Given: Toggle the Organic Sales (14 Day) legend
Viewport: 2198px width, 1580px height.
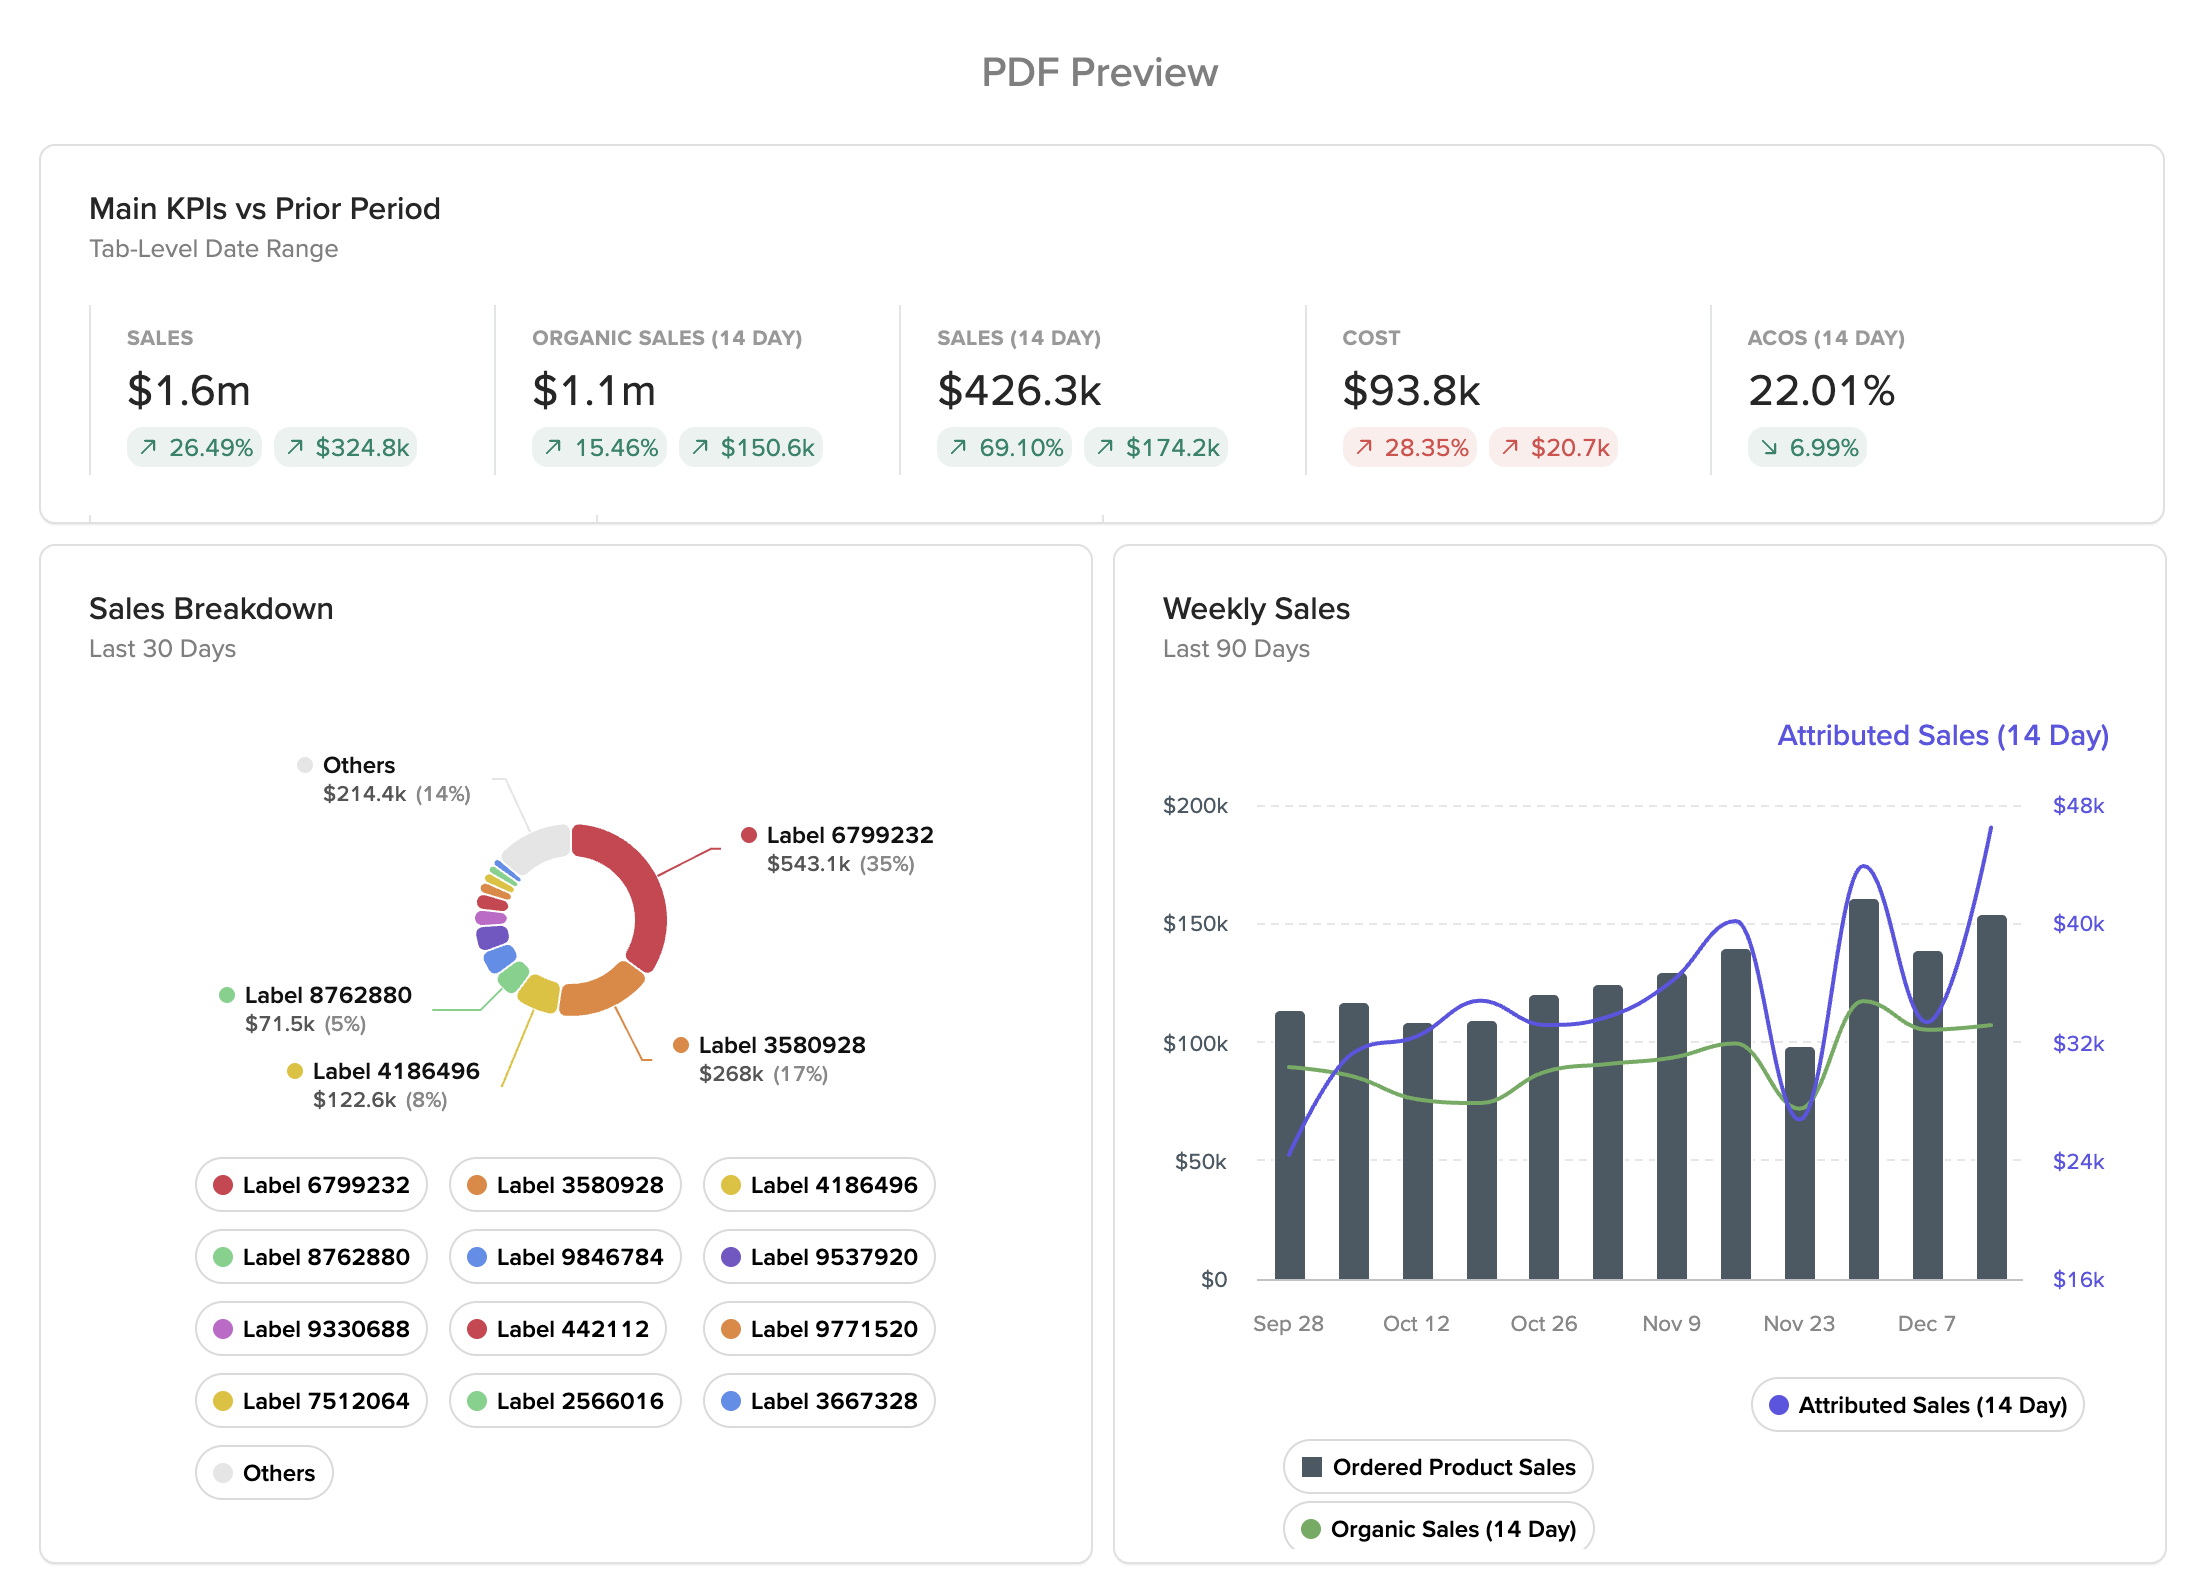Looking at the screenshot, I should pos(1438,1528).
